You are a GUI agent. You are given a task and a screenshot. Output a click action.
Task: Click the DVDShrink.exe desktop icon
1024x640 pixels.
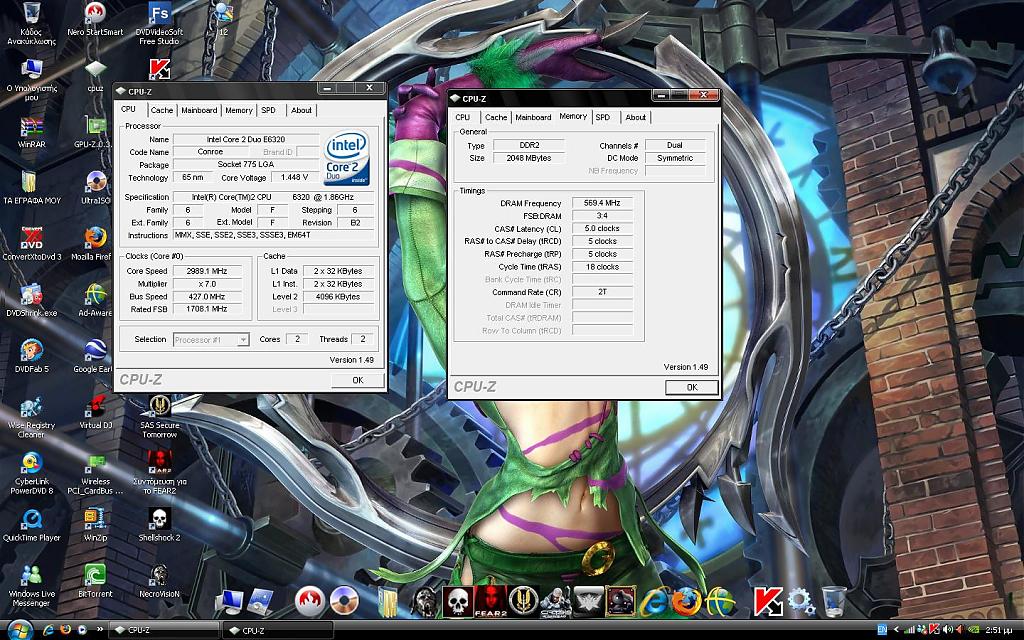pos(31,300)
